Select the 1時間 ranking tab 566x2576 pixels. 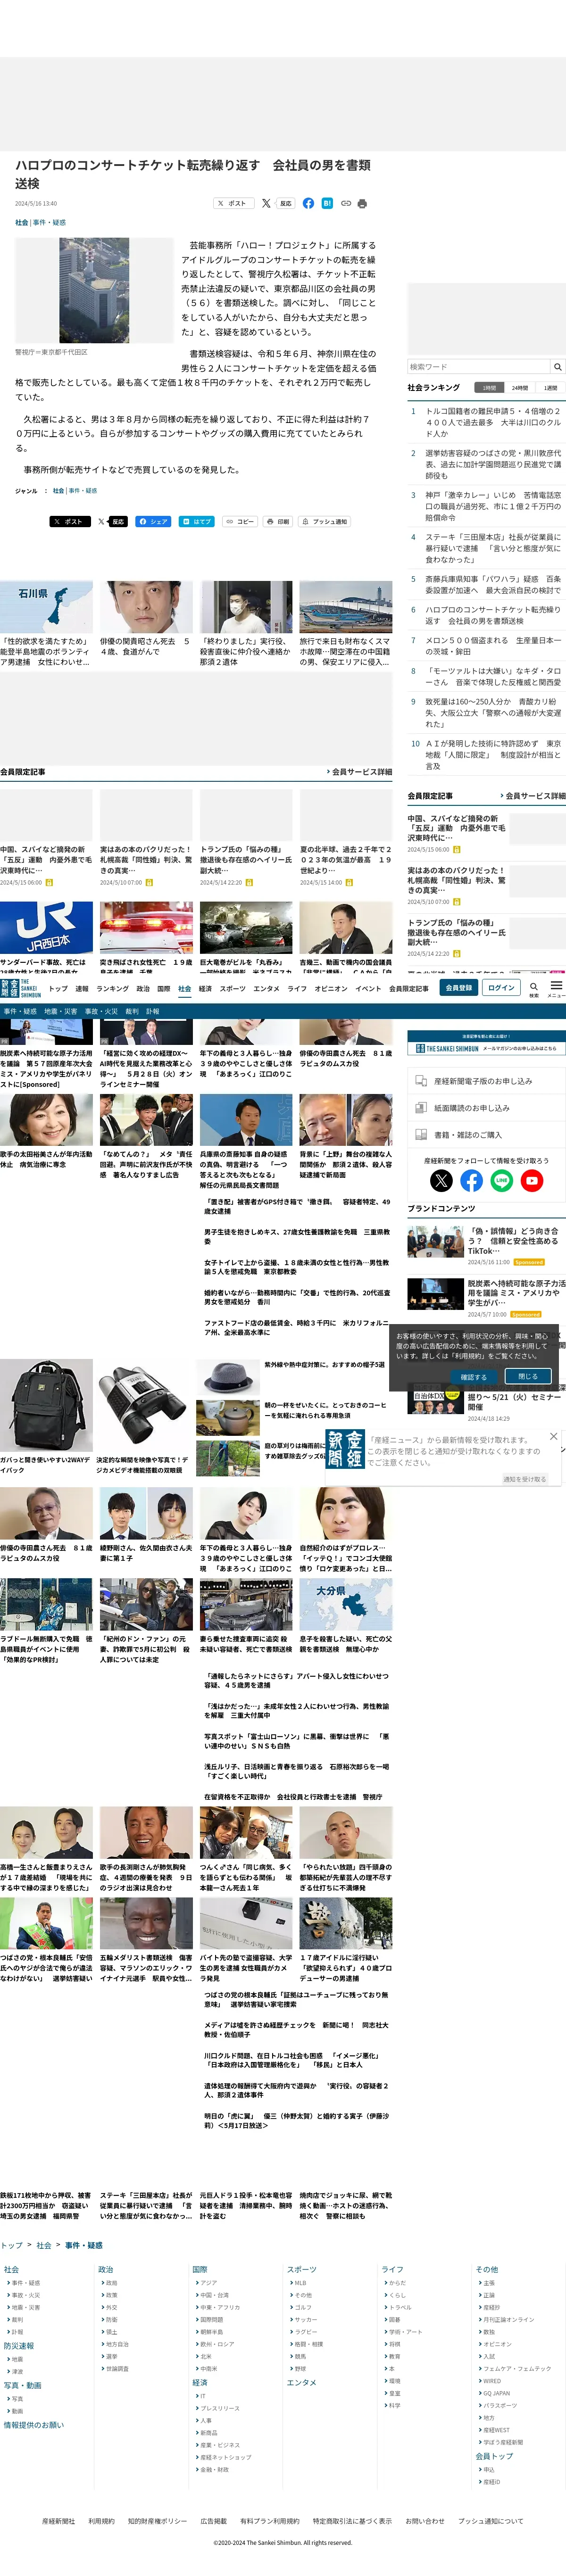point(489,388)
